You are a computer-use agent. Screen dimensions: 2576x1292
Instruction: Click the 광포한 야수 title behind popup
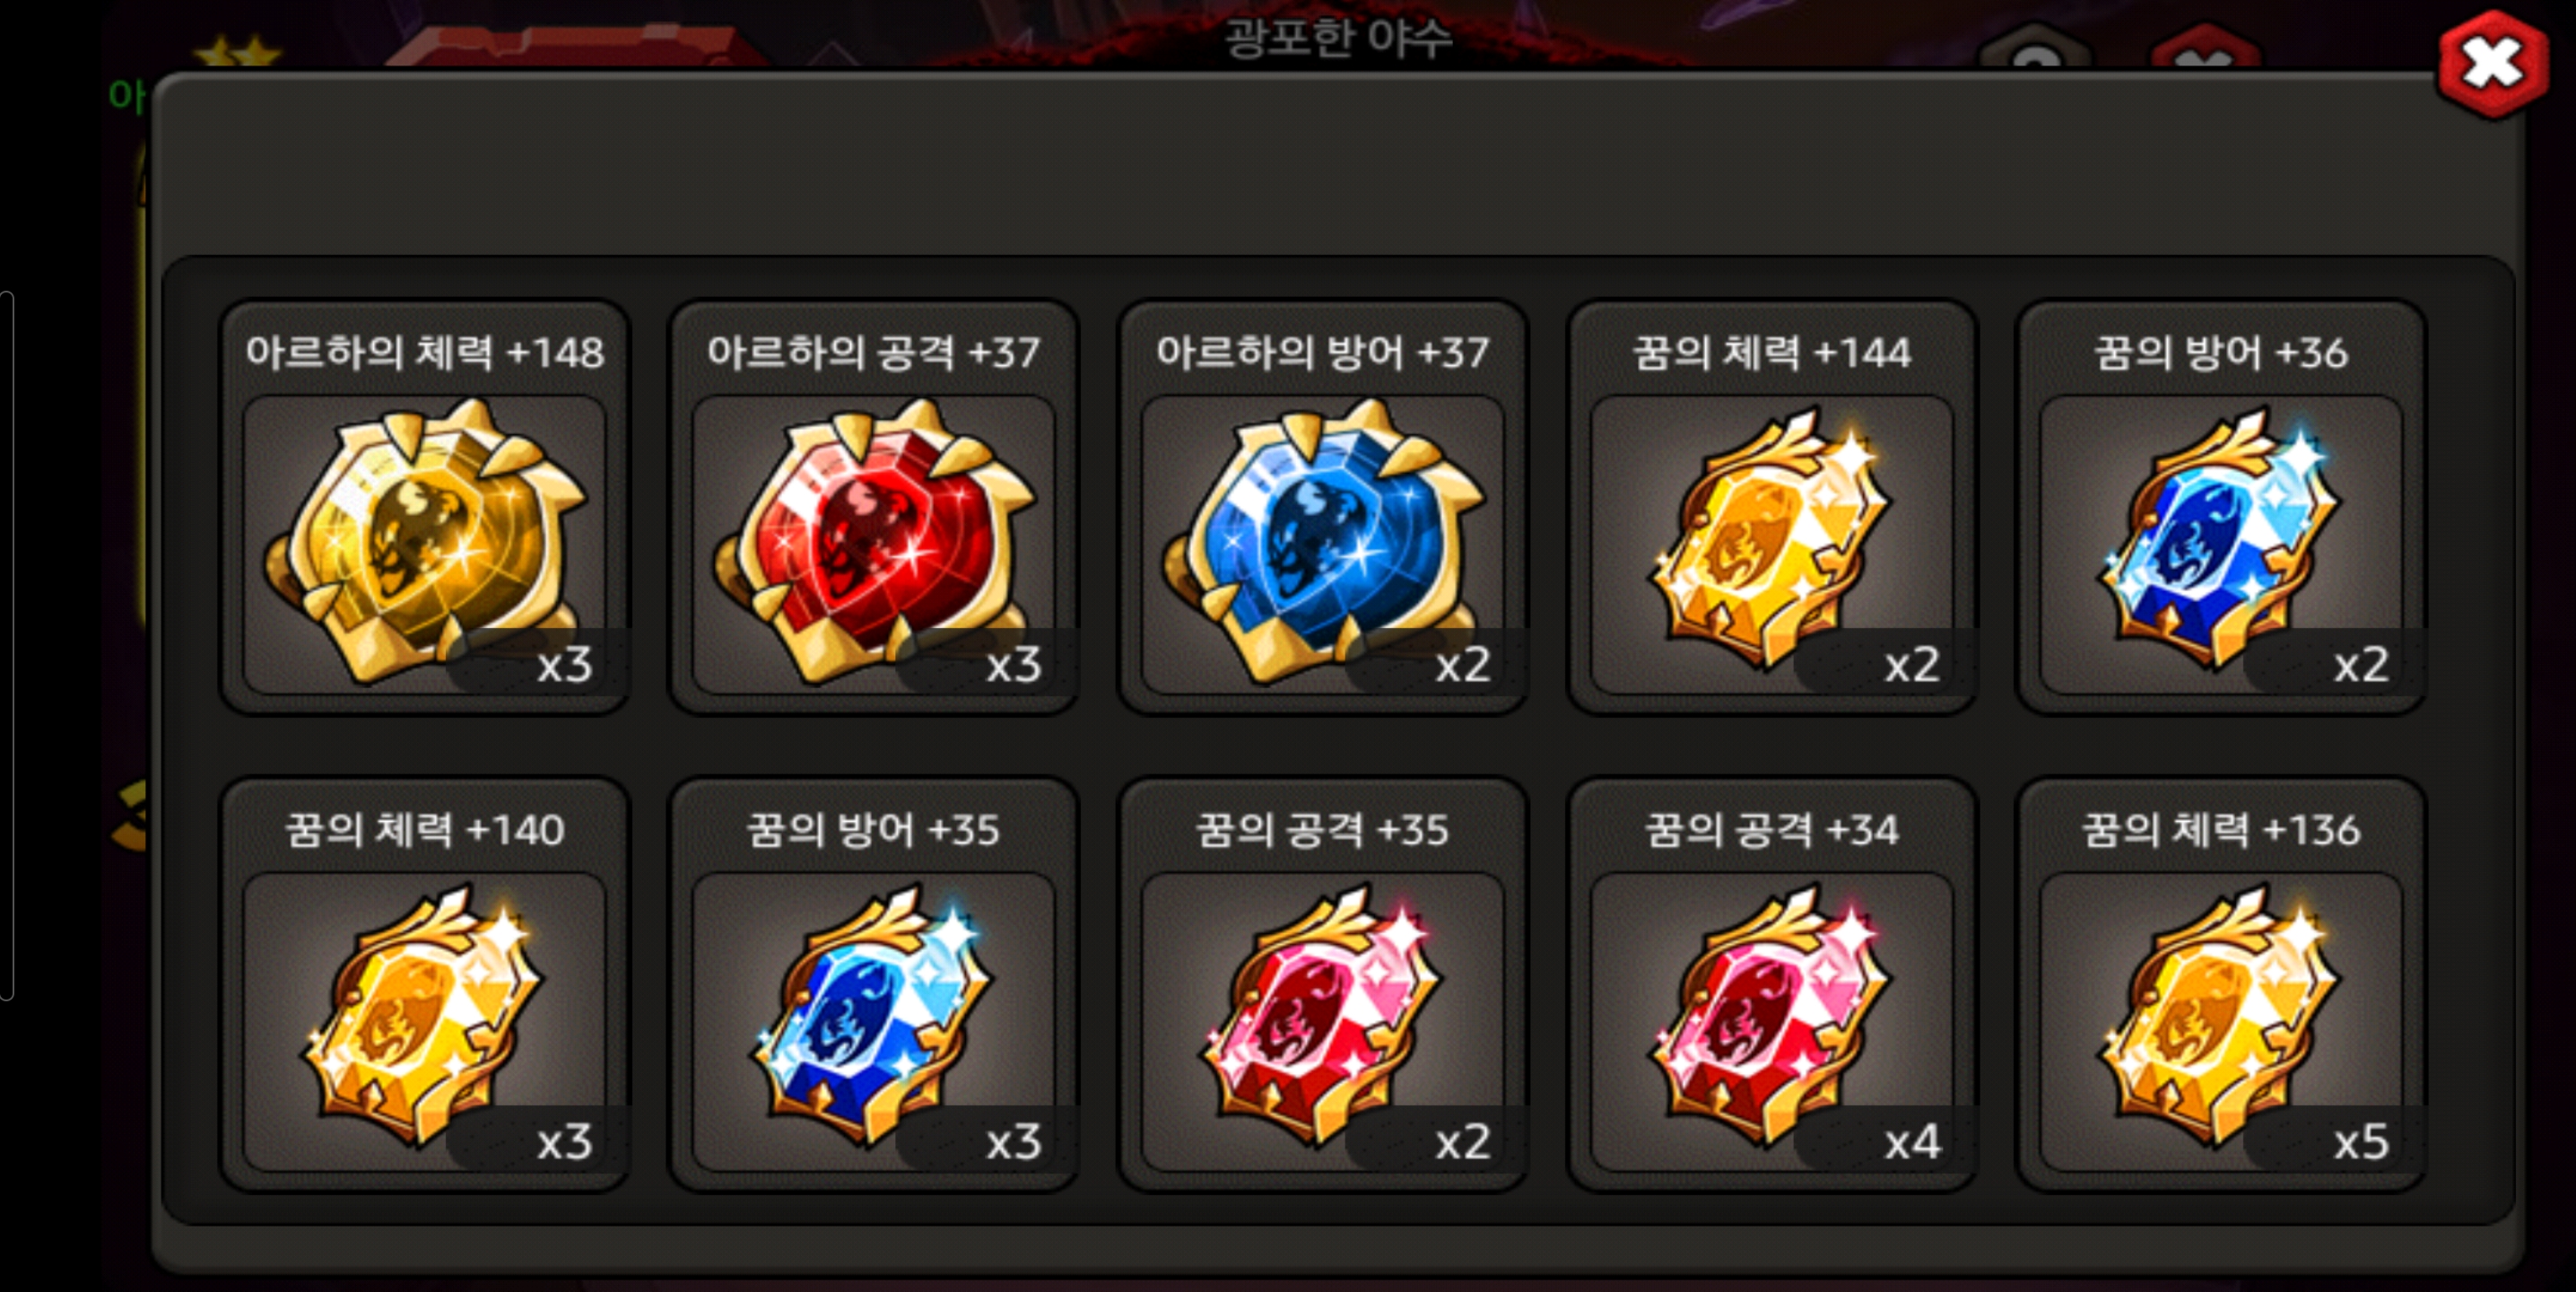pyautogui.click(x=1338, y=38)
